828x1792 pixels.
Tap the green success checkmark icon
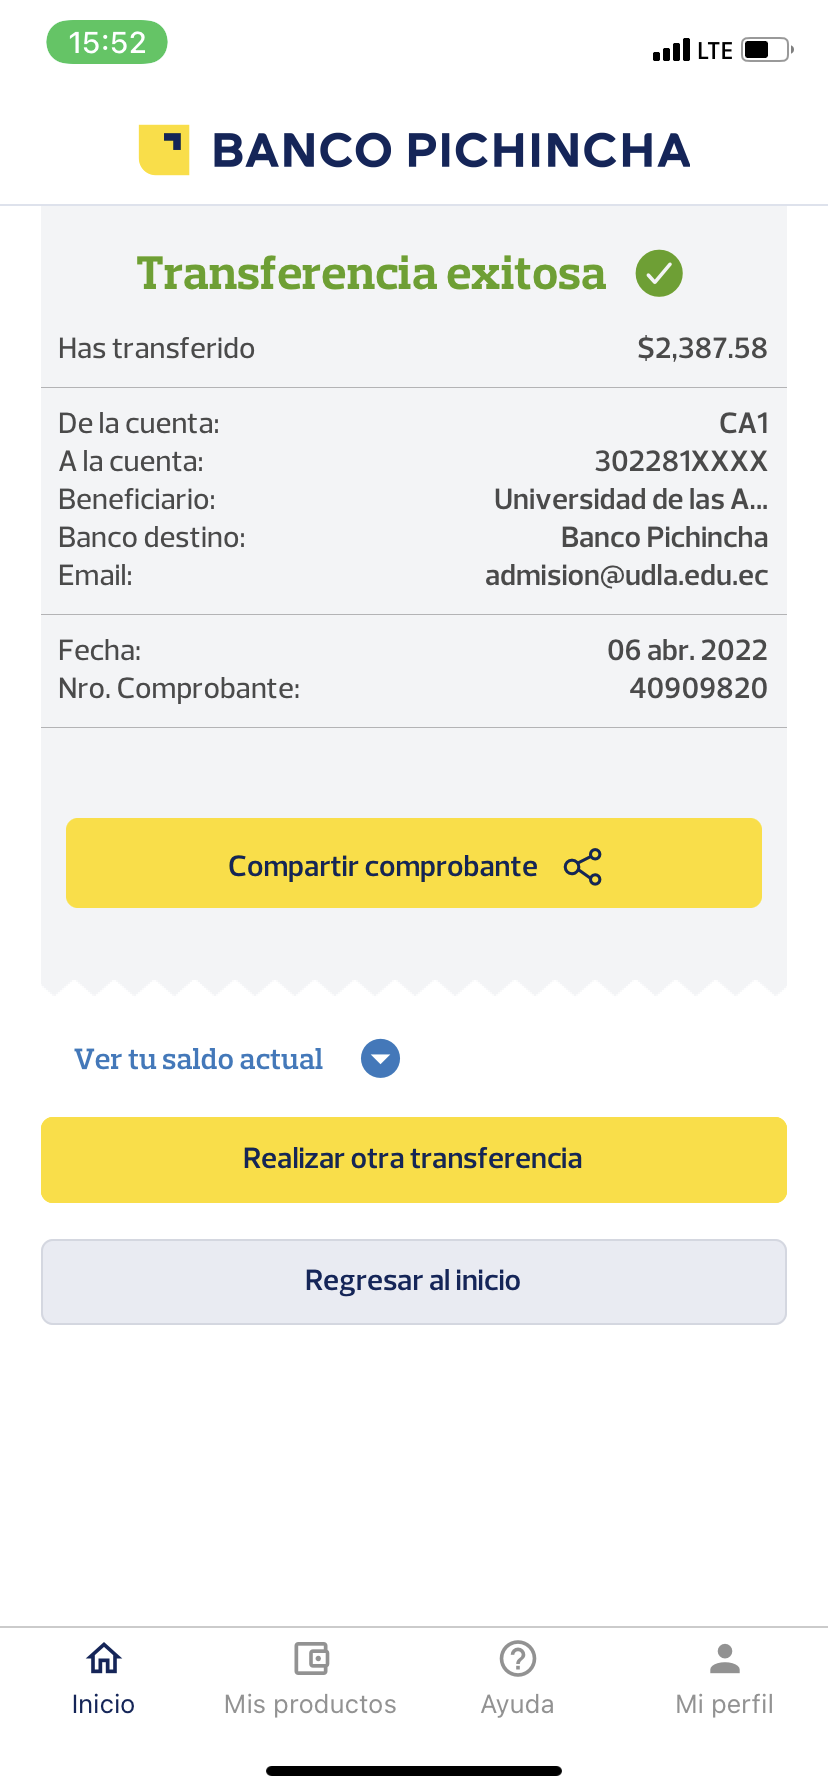tap(659, 273)
